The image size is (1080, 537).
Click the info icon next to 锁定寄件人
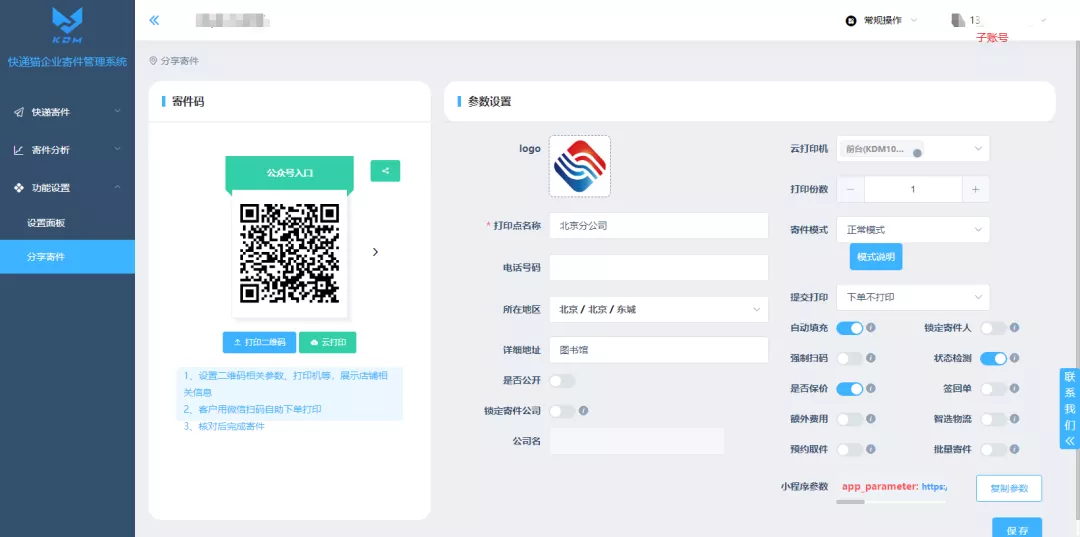tap(1014, 328)
